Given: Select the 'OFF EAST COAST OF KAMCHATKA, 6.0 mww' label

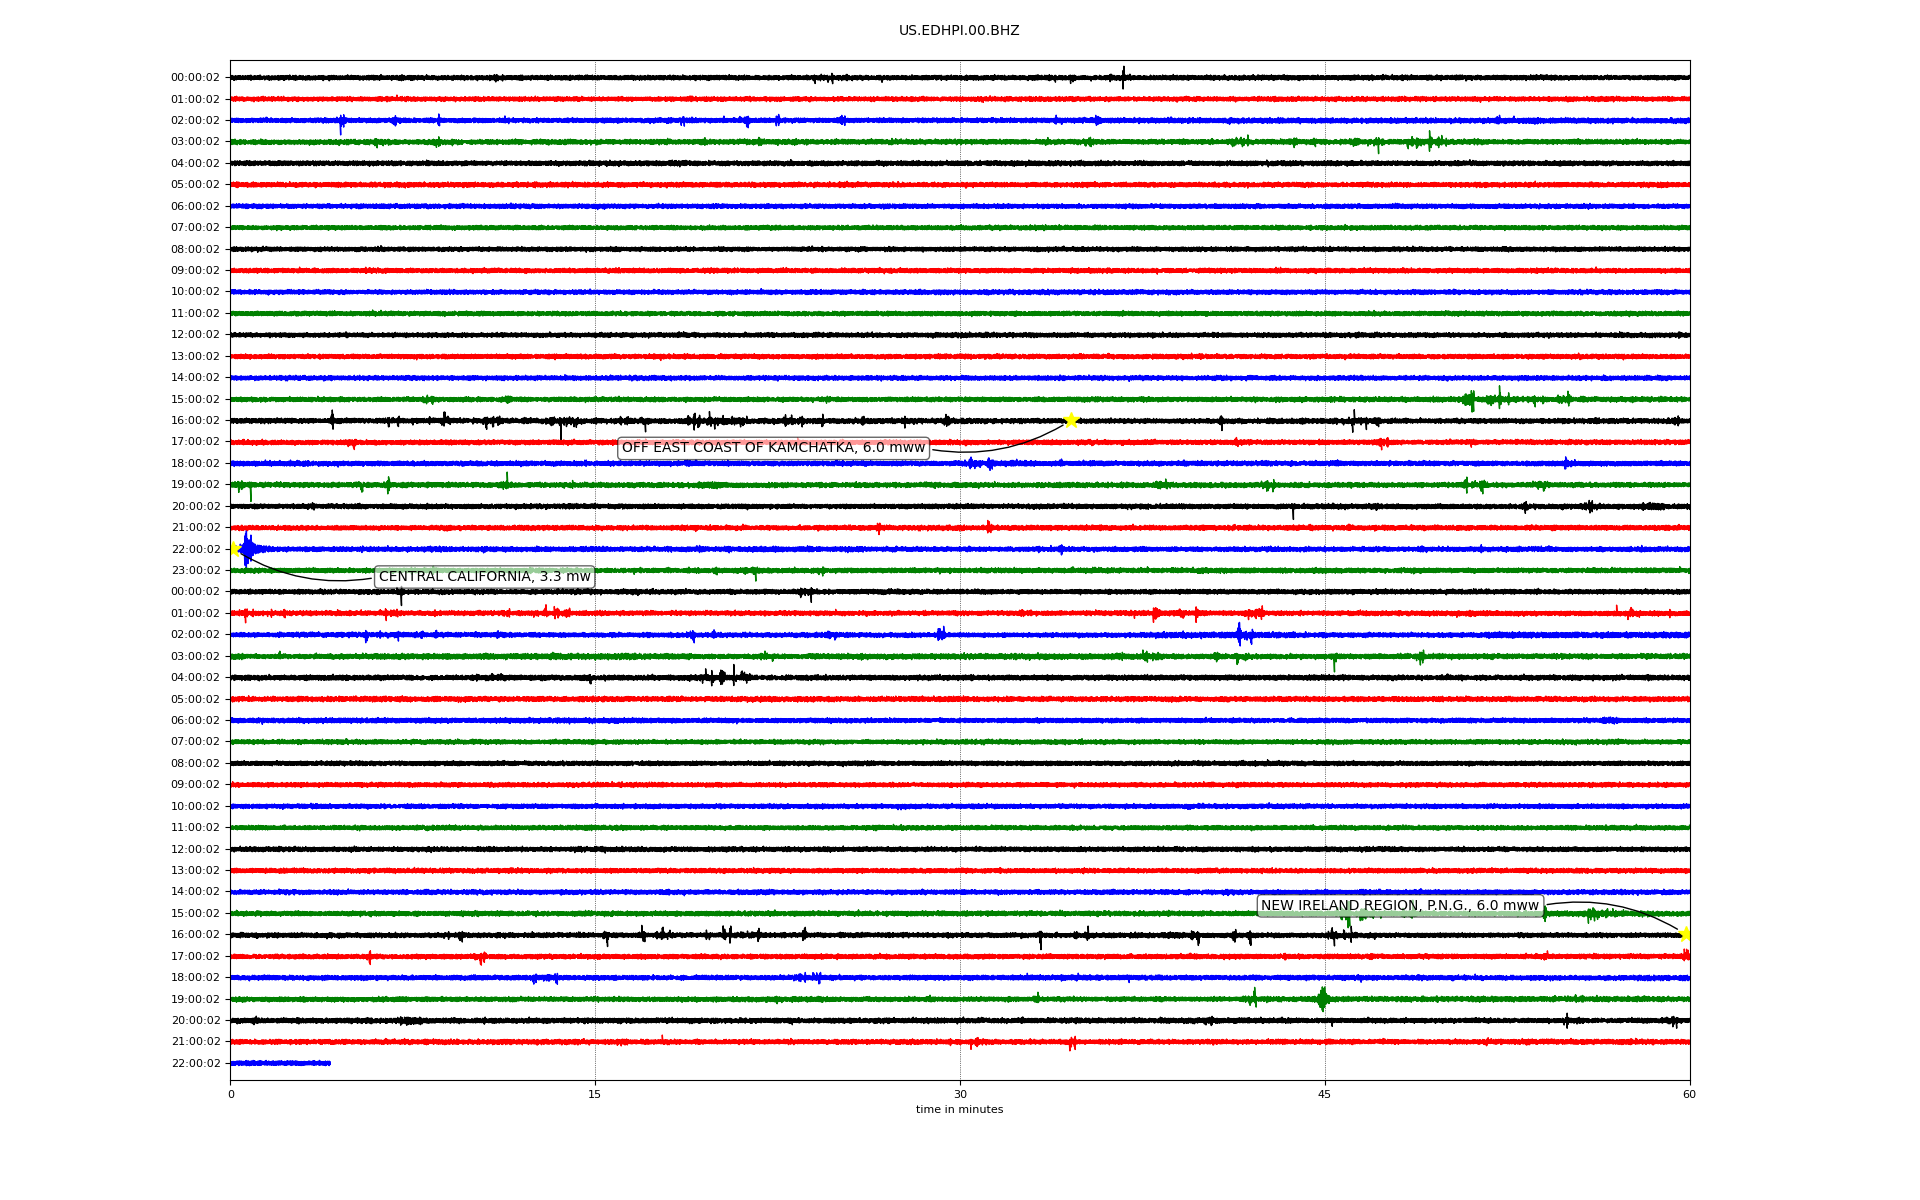Looking at the screenshot, I should pos(773,448).
